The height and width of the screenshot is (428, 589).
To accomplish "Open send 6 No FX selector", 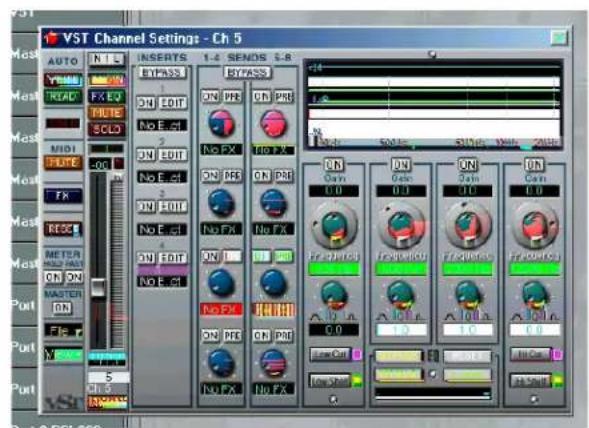I will click(273, 229).
